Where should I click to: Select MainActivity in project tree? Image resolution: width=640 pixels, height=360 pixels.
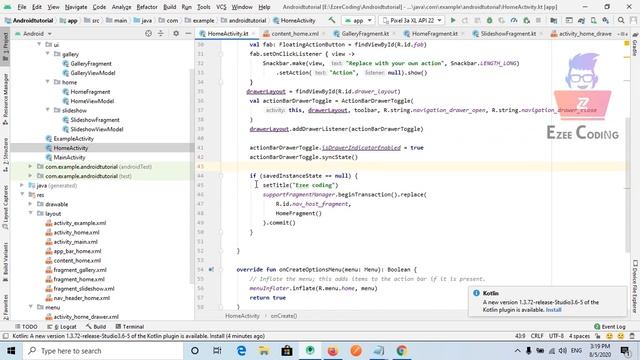[x=69, y=157]
